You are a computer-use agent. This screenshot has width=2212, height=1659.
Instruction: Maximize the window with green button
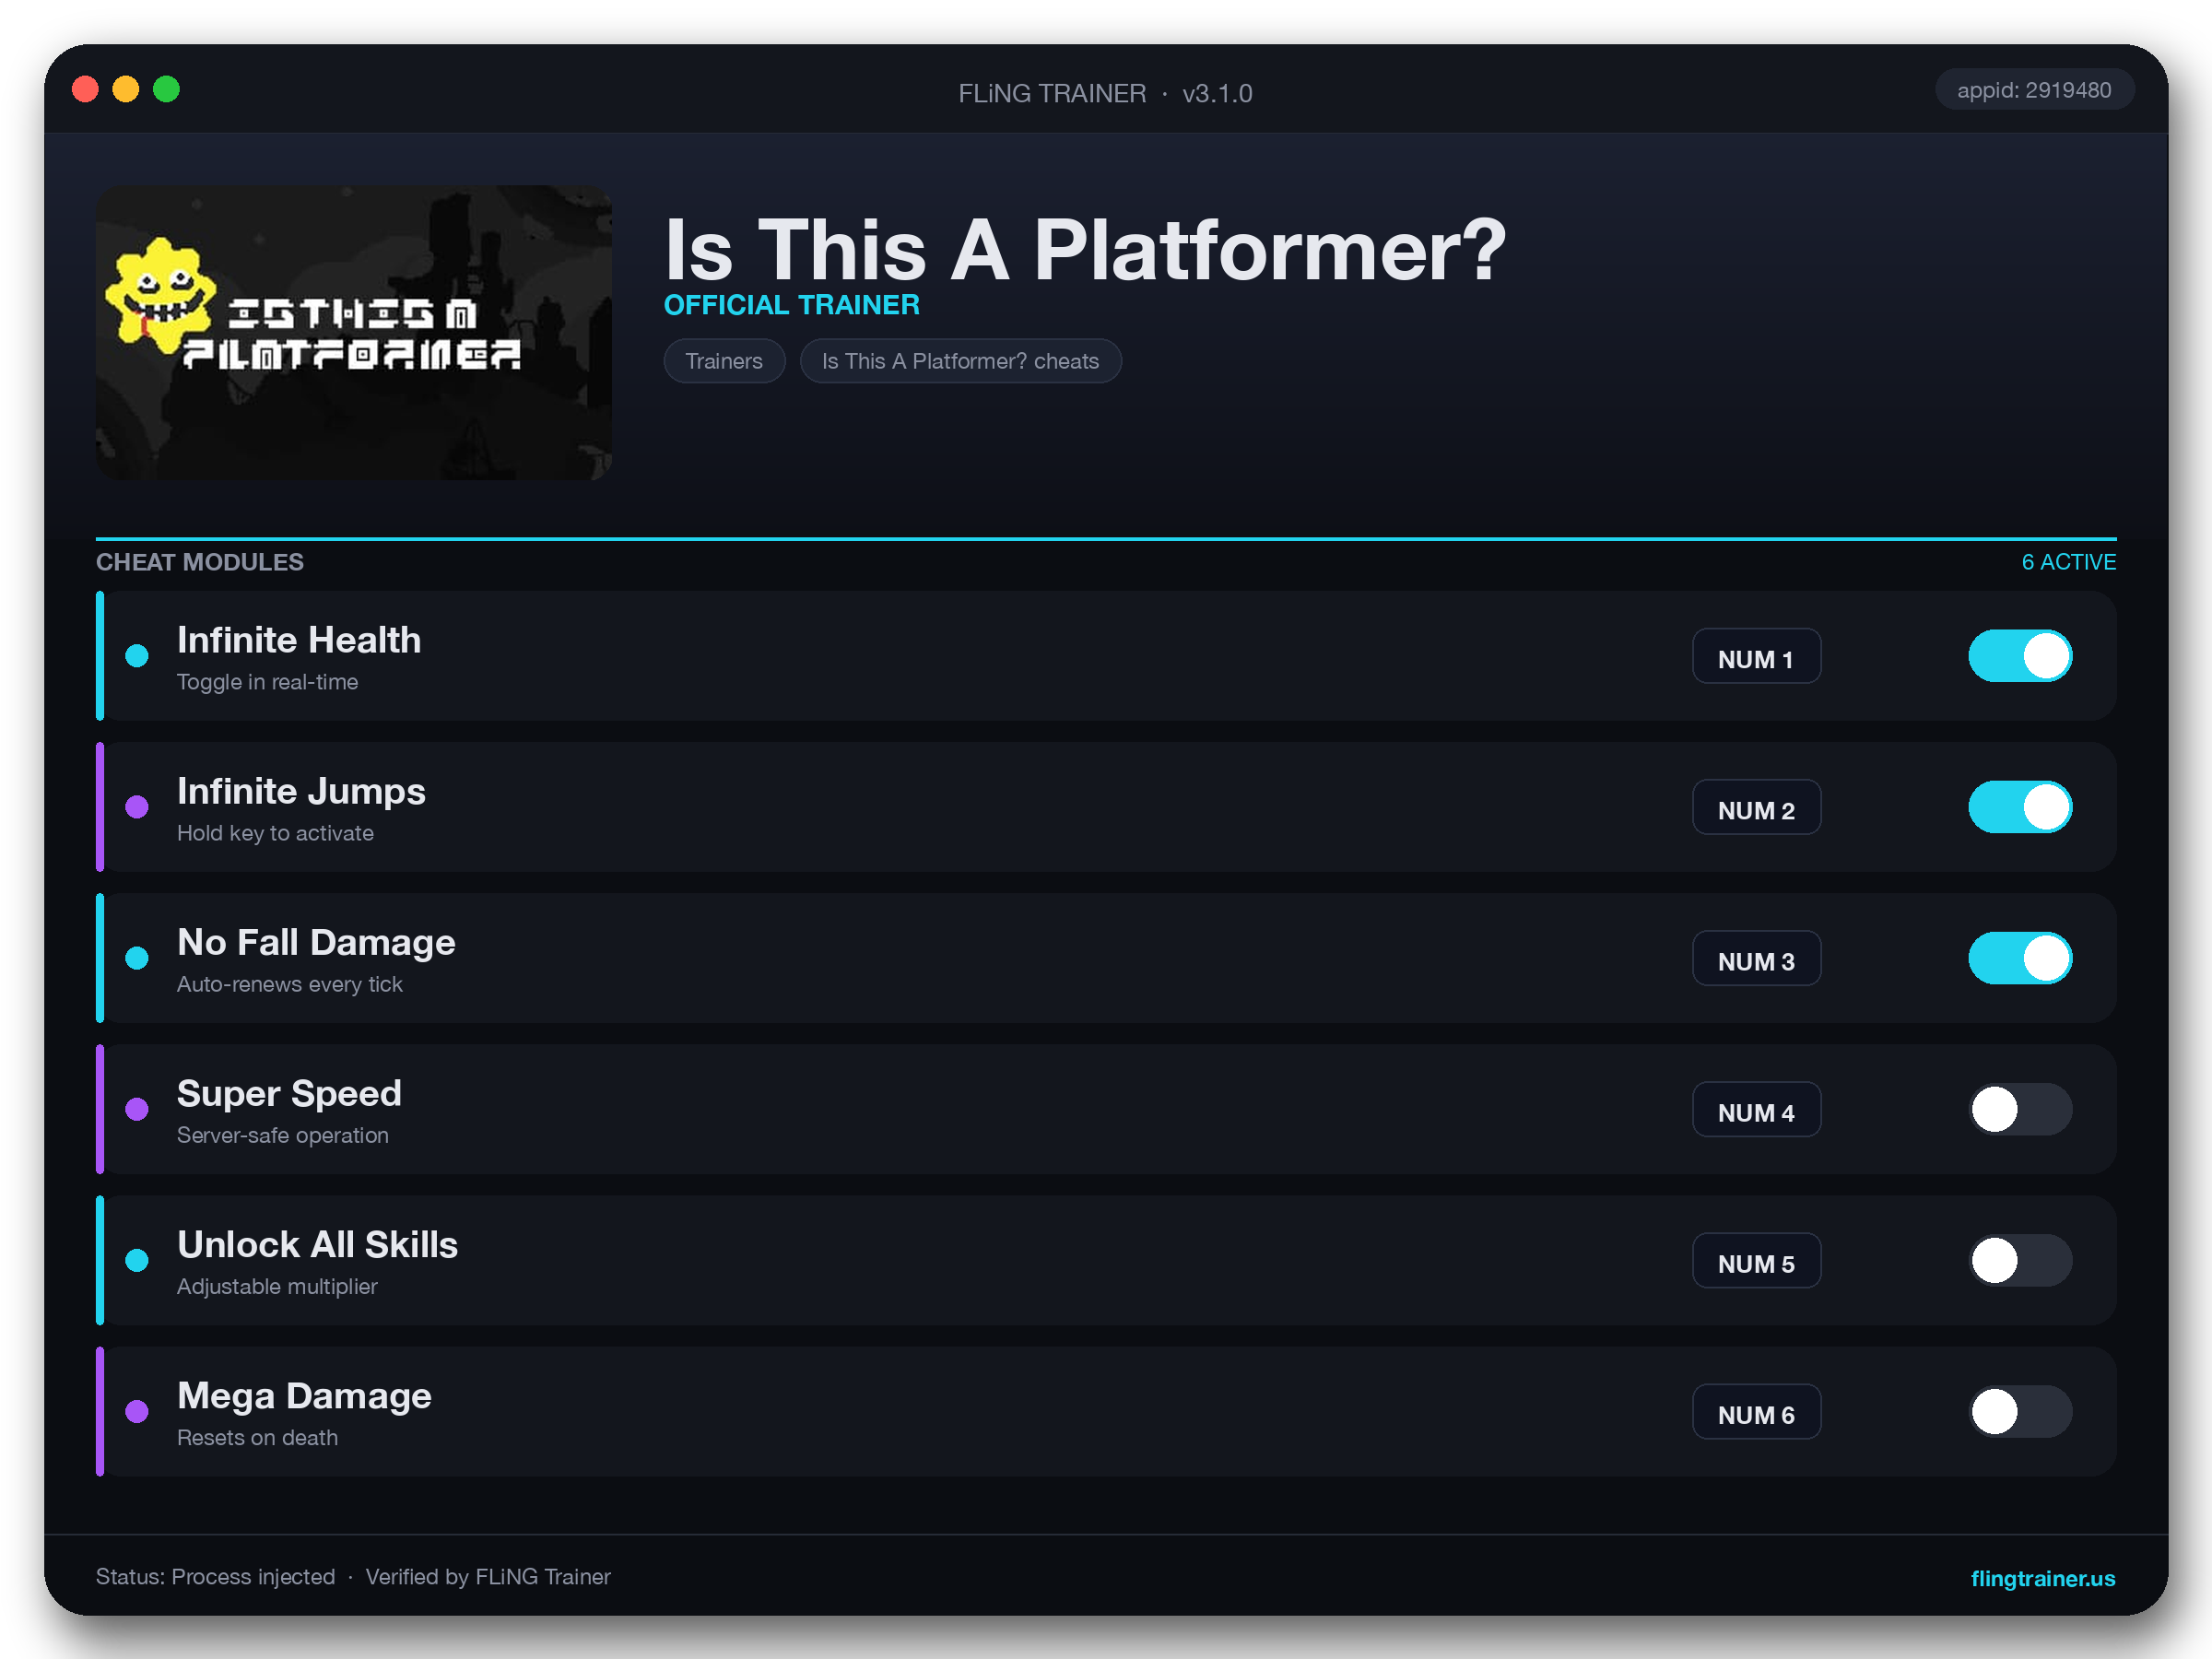point(166,90)
